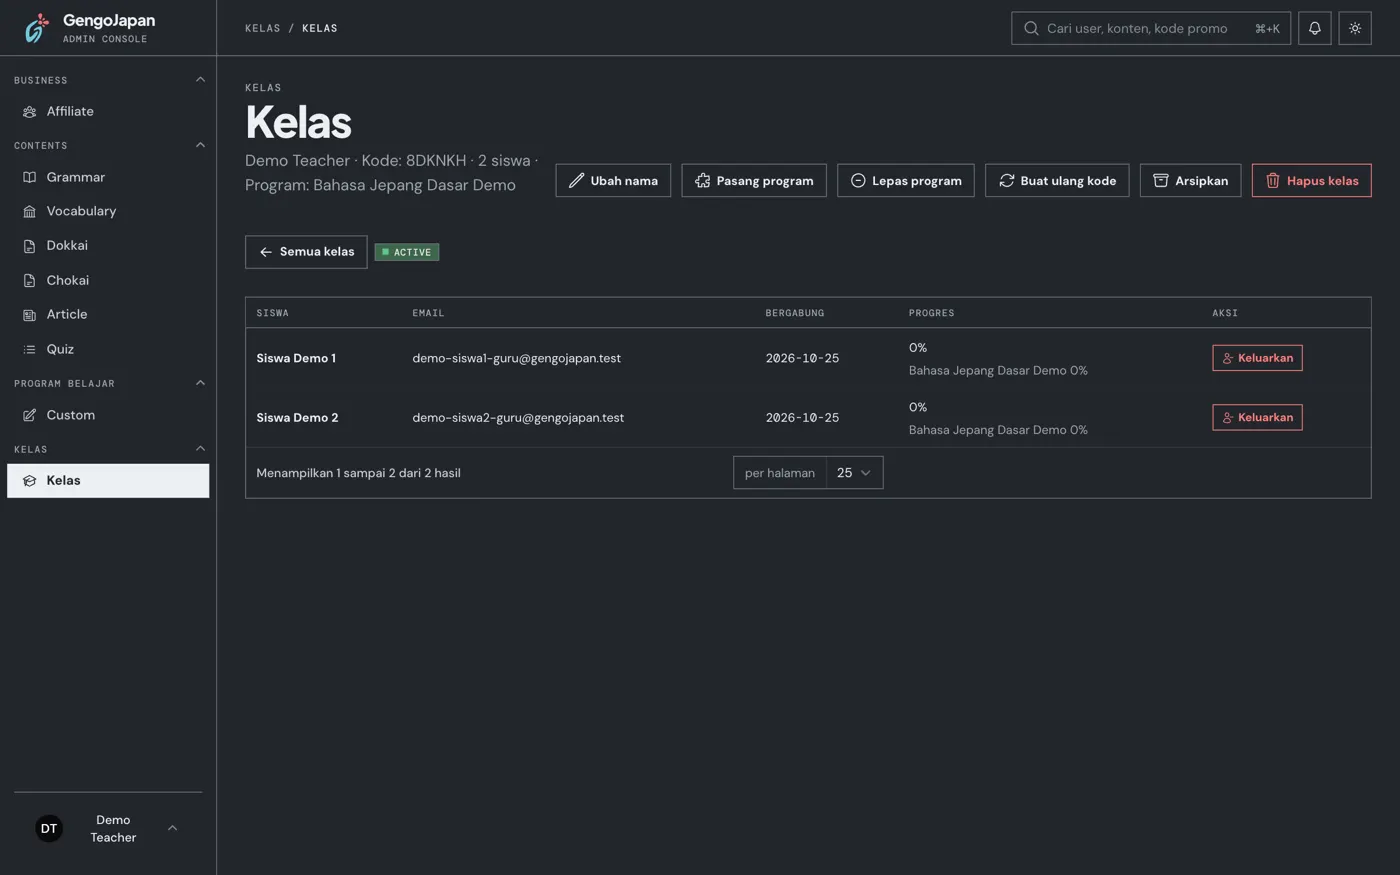This screenshot has height=875, width=1400.
Task: Go to Vocabulary in sidebar
Action: point(108,212)
